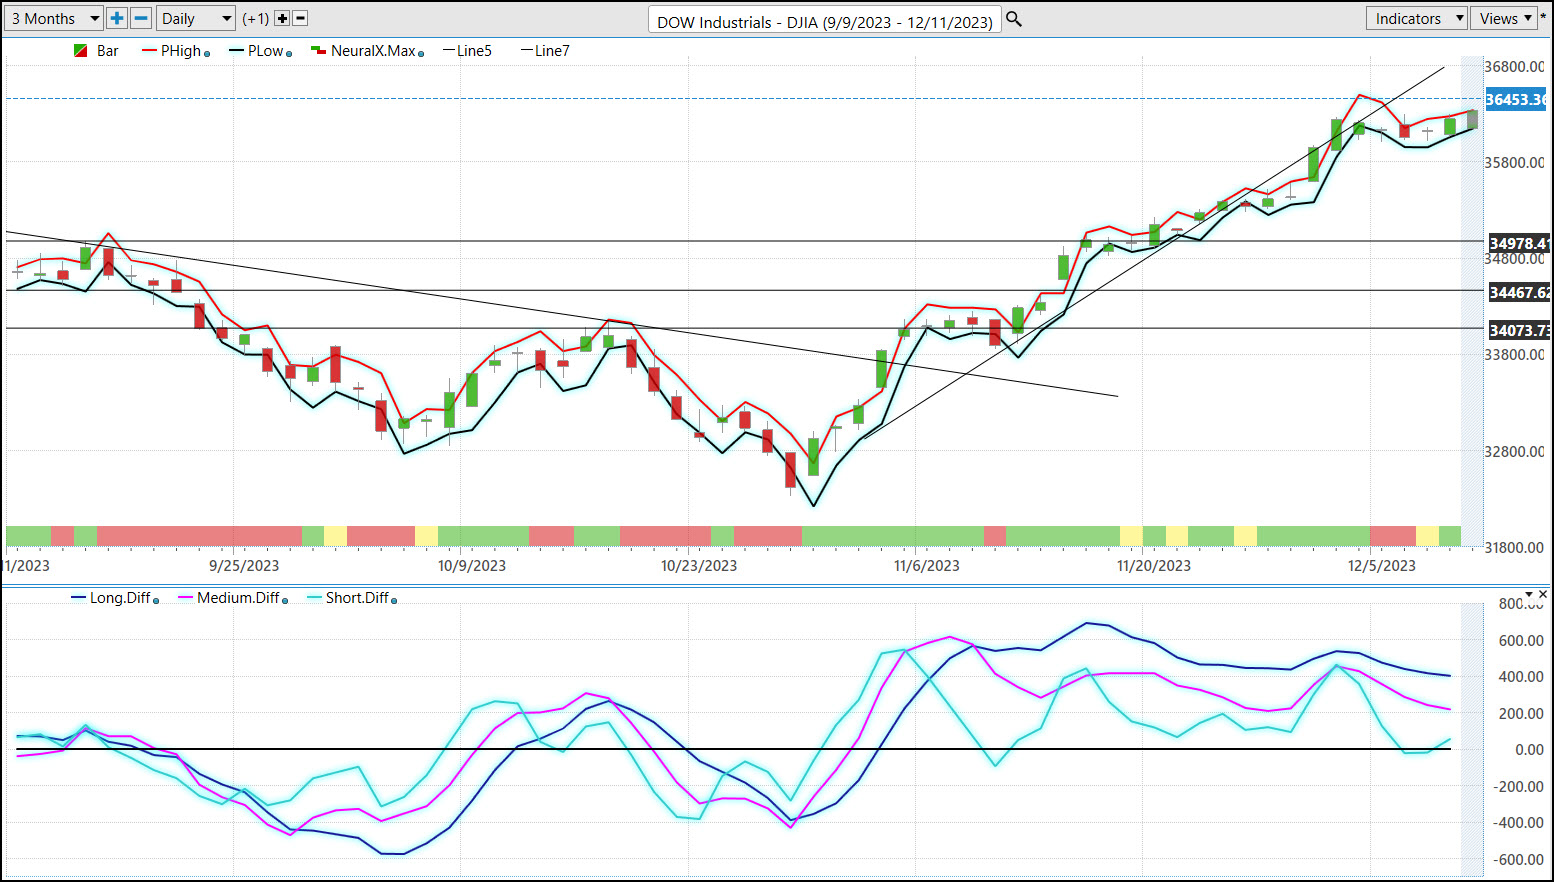Click the current price label 36453.36
The width and height of the screenshot is (1554, 882).
1515,99
